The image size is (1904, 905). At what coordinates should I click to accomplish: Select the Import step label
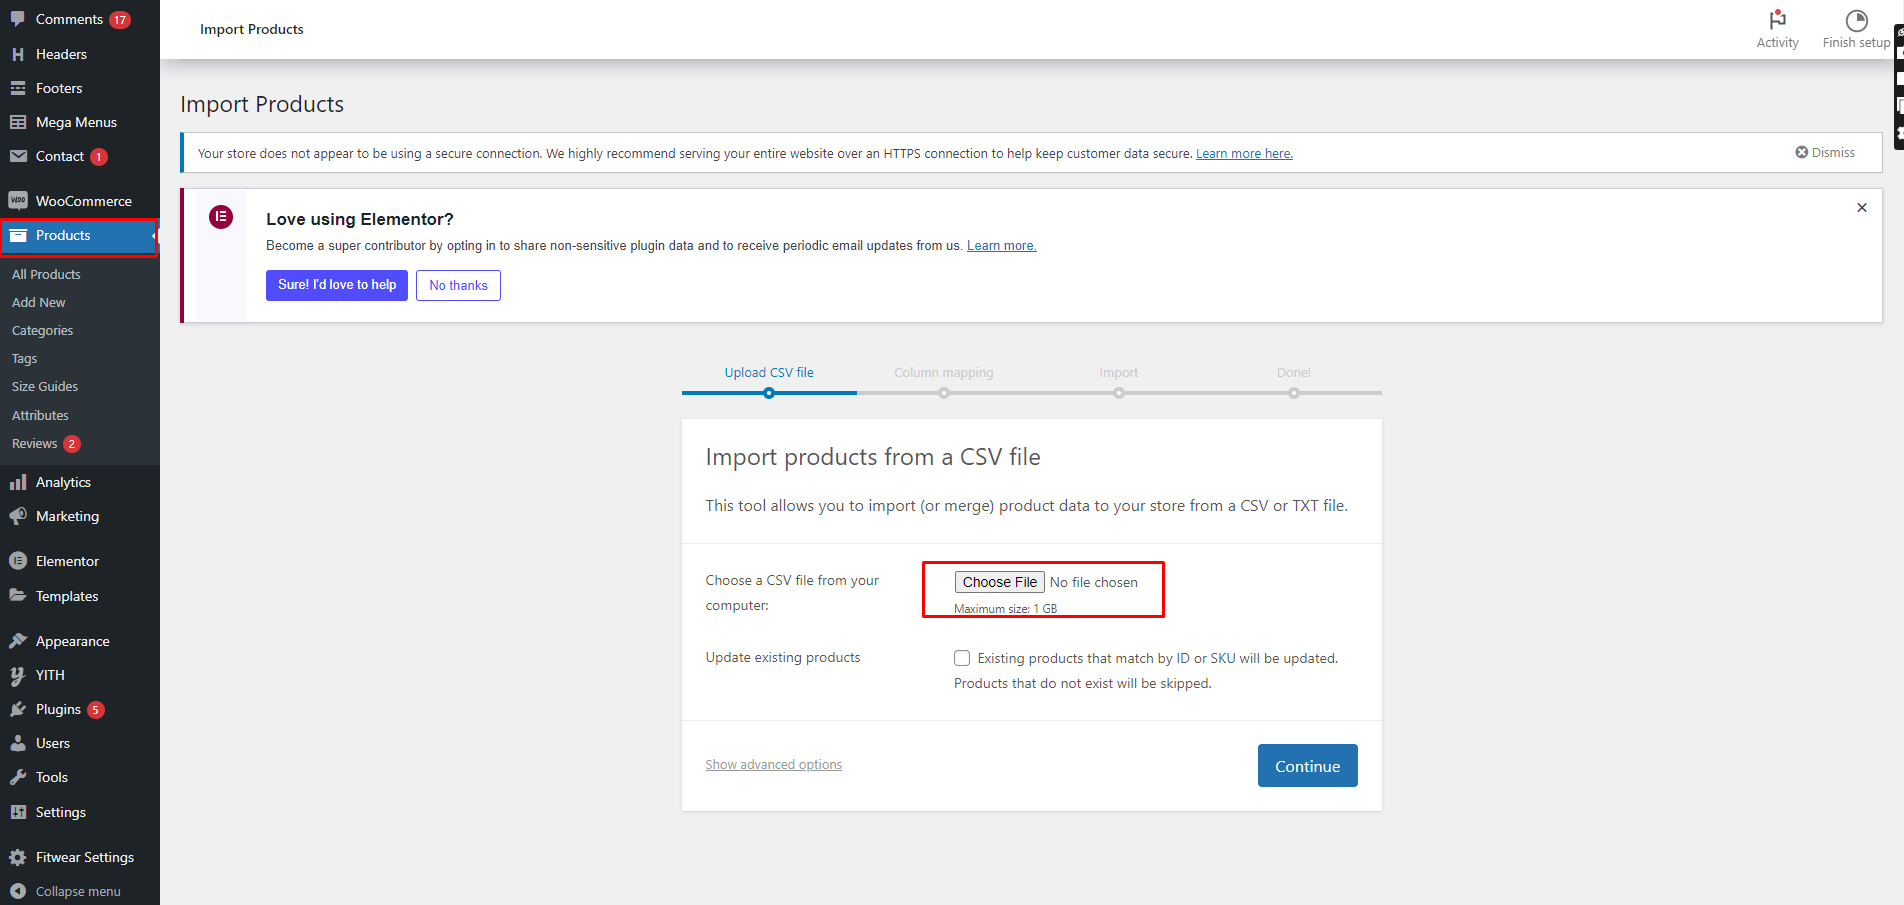pos(1119,372)
